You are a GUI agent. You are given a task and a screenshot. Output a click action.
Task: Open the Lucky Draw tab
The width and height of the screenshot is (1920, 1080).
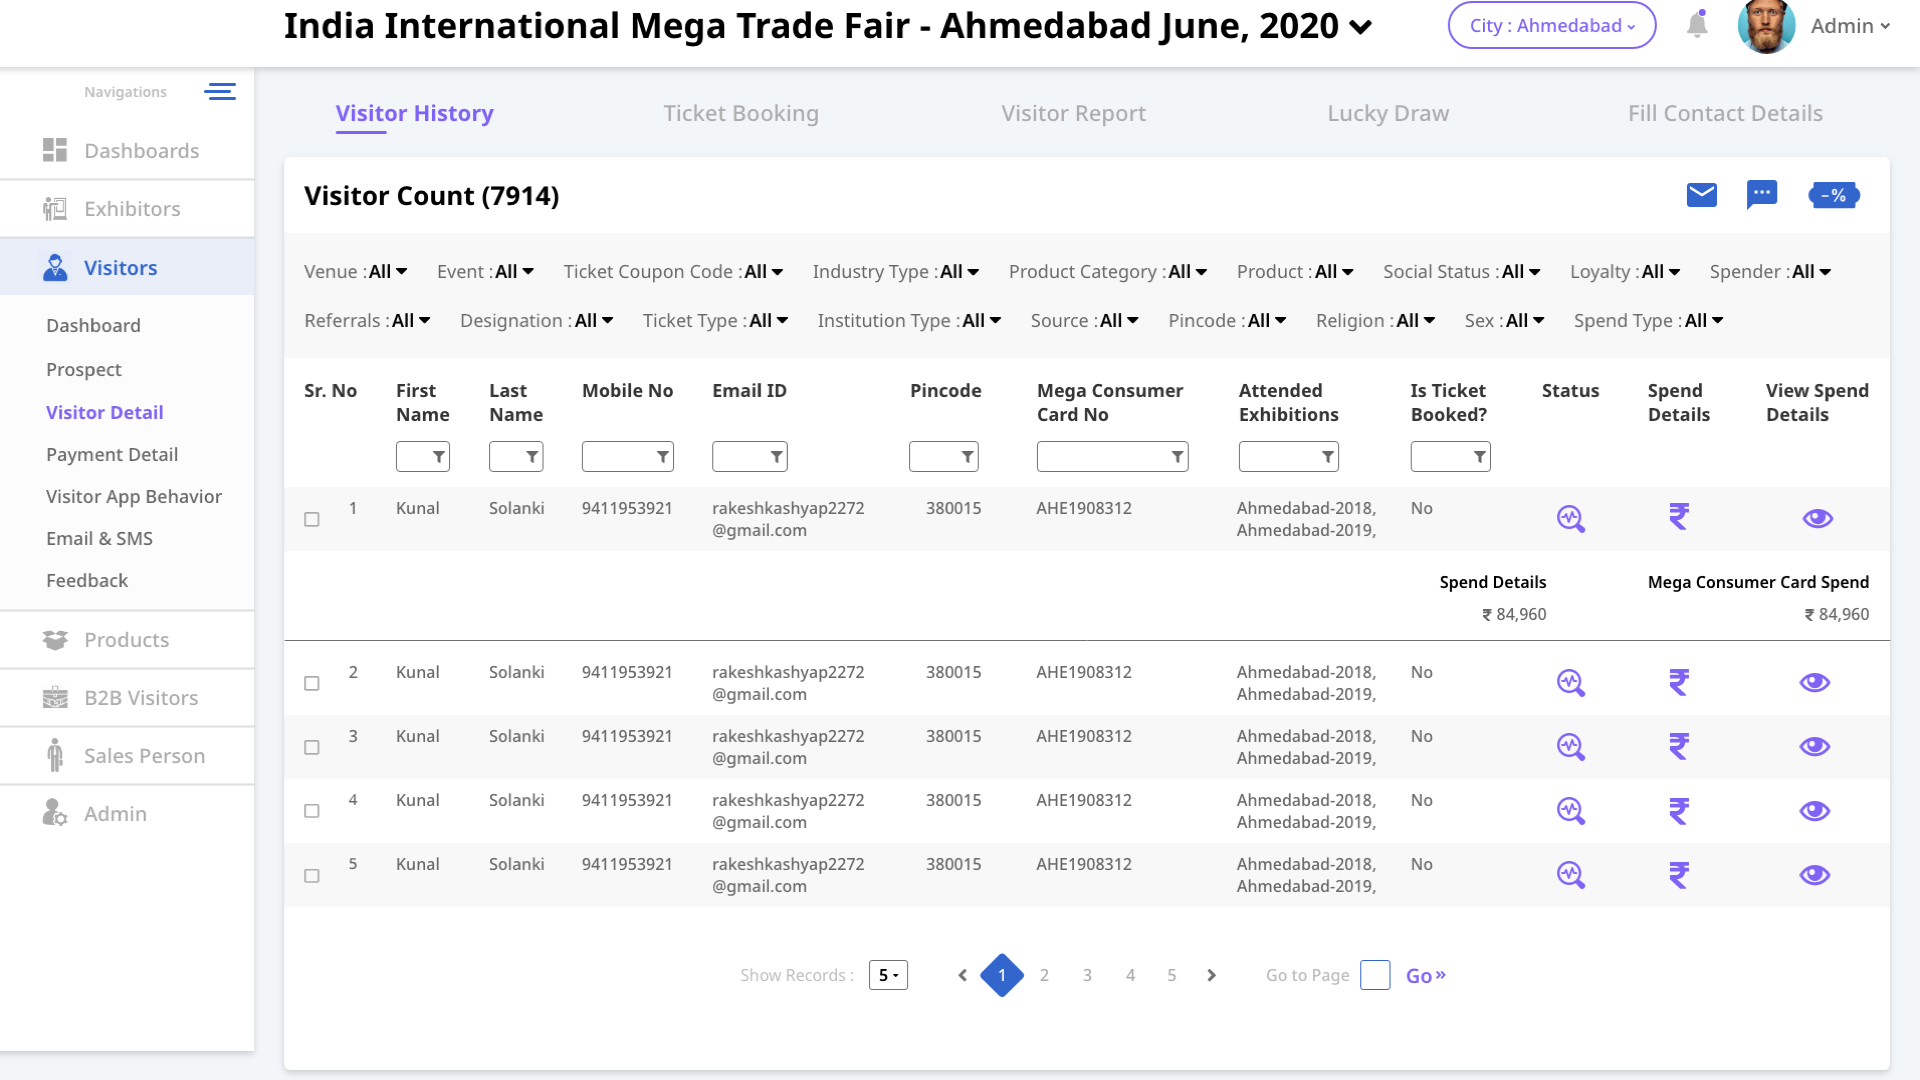tap(1387, 114)
